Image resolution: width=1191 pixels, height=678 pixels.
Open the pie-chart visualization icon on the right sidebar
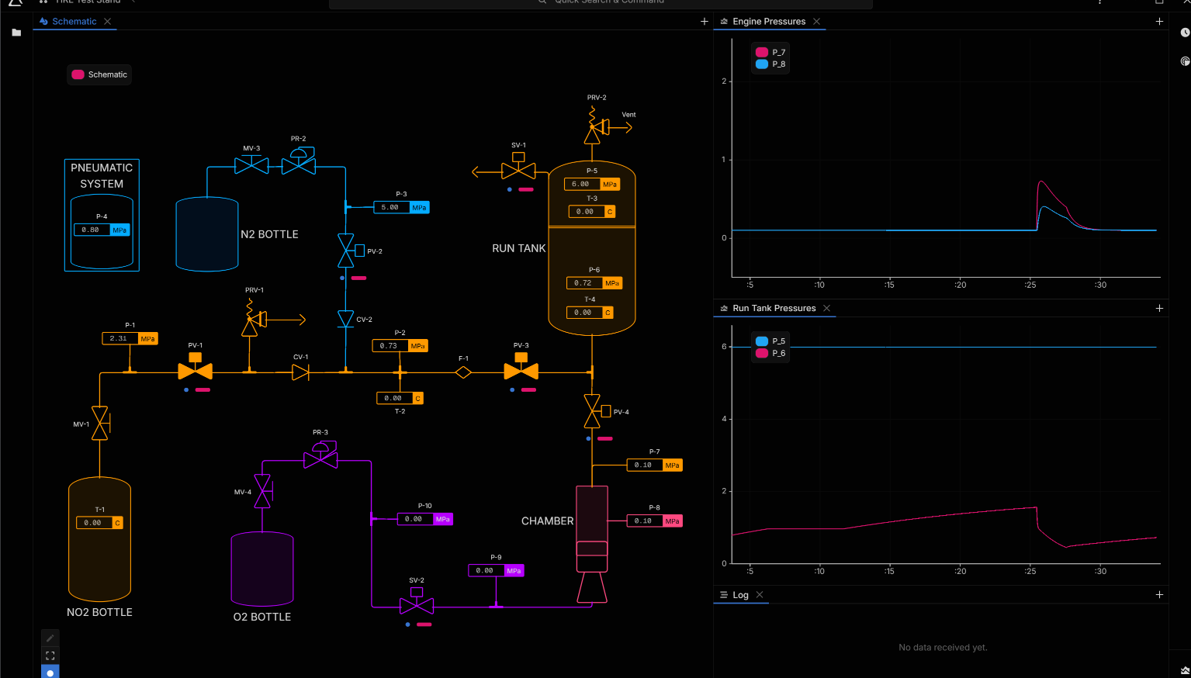click(x=1185, y=61)
